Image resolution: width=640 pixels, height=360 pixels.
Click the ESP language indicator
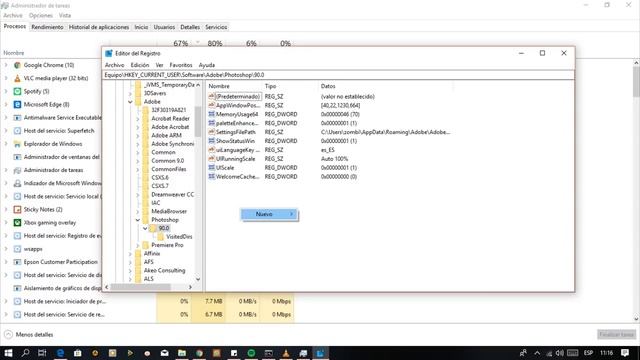tap(588, 353)
